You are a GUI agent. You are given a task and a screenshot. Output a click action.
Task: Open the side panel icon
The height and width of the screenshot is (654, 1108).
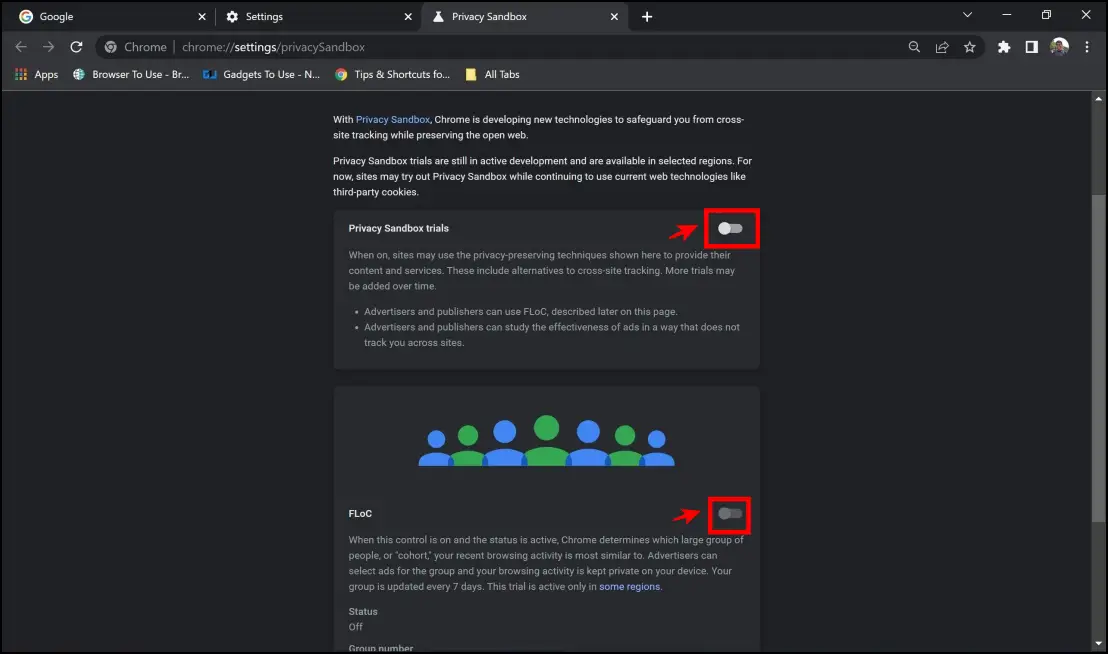point(1032,47)
